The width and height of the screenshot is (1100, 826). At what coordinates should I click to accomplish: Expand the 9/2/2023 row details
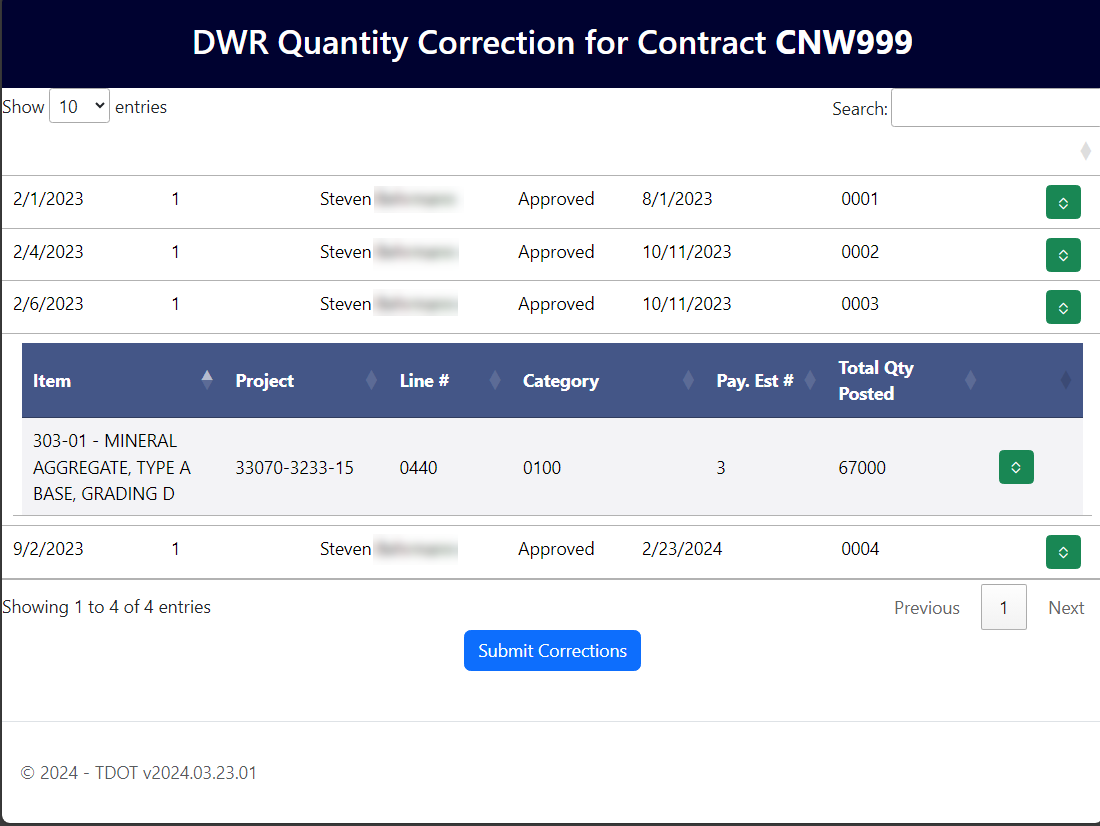tap(1063, 552)
